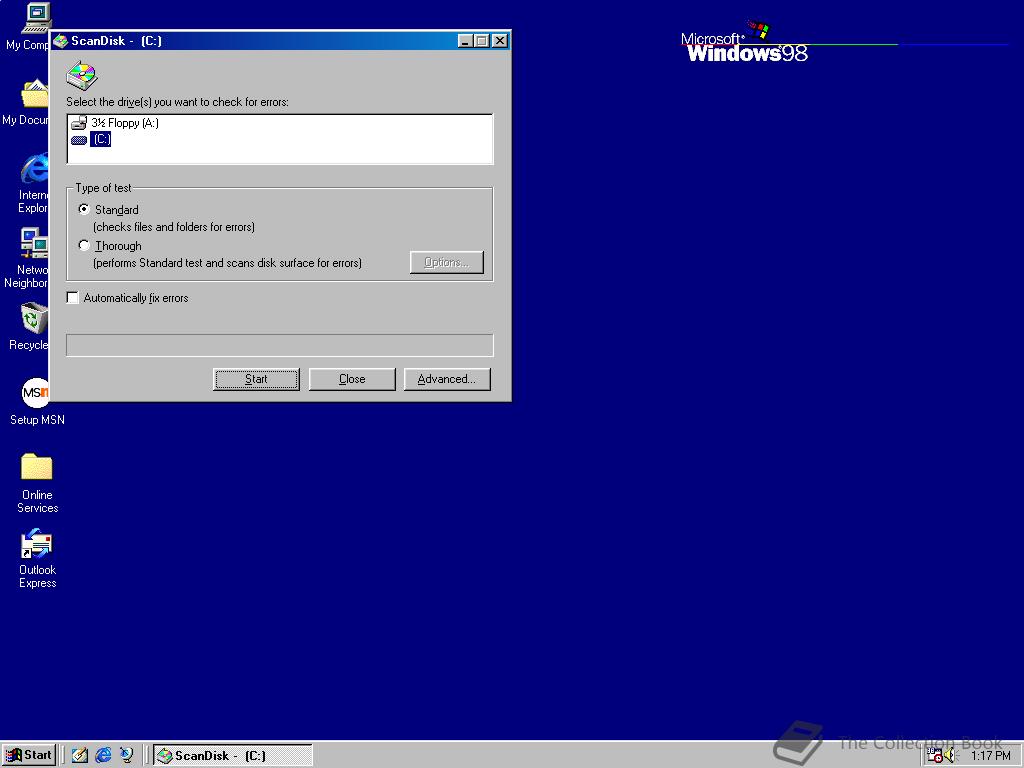
Task: Open the Advanced... settings button
Action: [447, 379]
